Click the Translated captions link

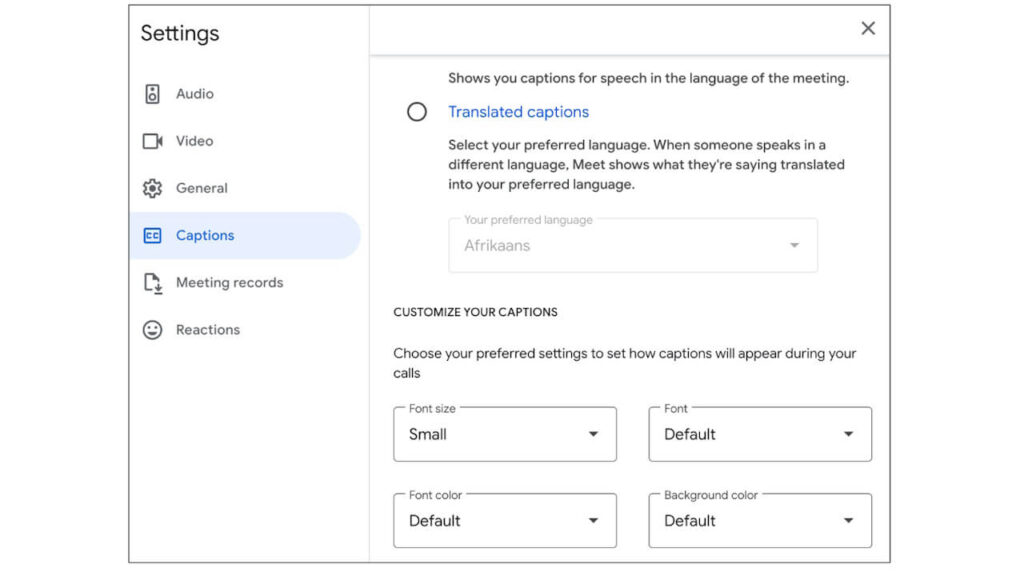518,112
